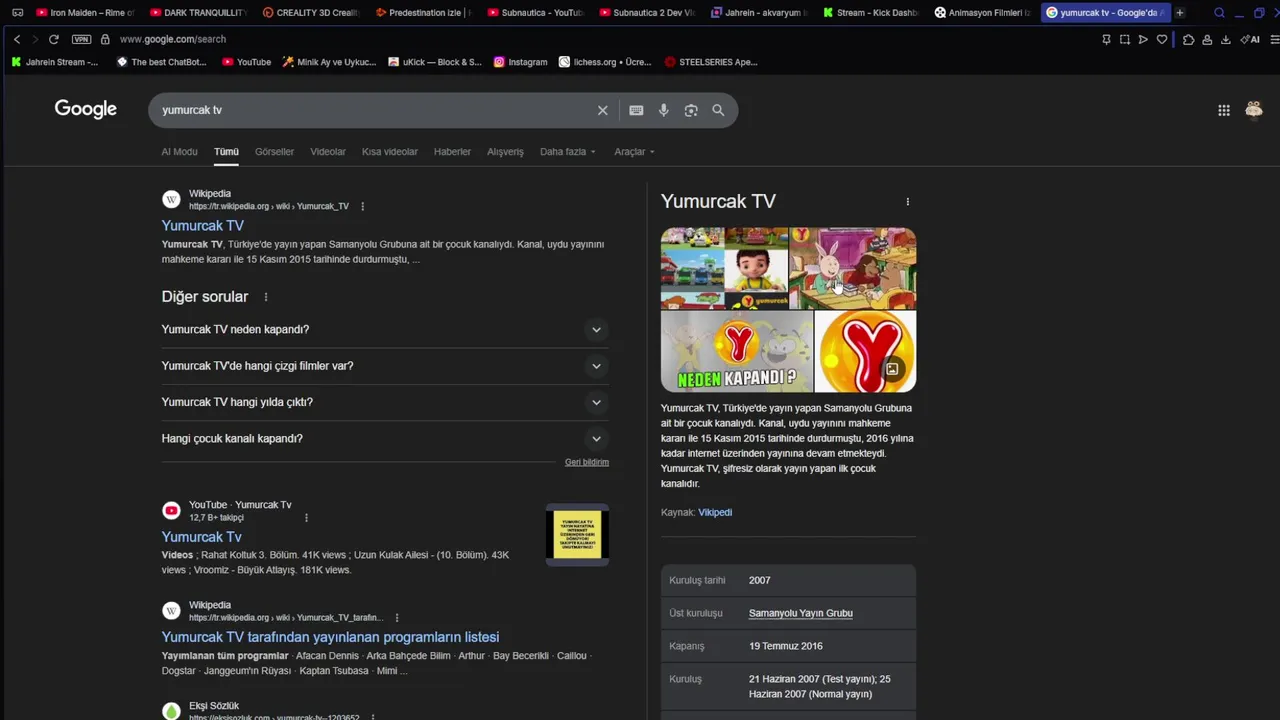The height and width of the screenshot is (720, 1280).
Task: Switch to the 'Stream - Kick Dashboard' tab
Action: click(x=871, y=13)
